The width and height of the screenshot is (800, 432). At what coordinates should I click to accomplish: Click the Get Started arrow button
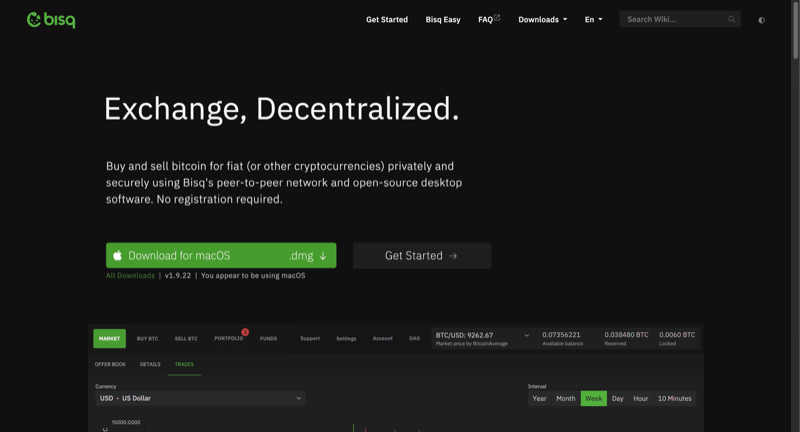422,256
